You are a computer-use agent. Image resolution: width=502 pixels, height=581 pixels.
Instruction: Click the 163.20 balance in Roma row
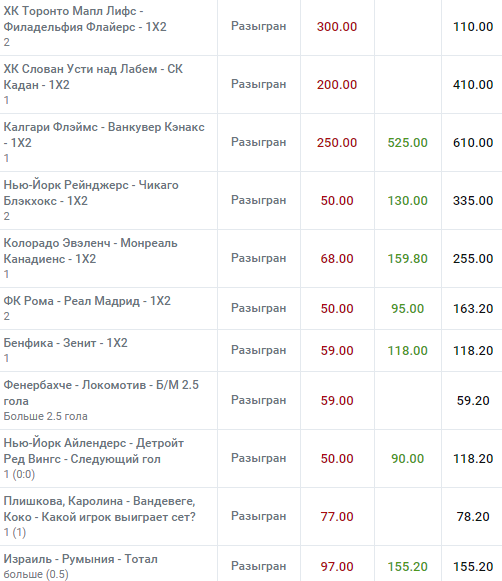[473, 309]
